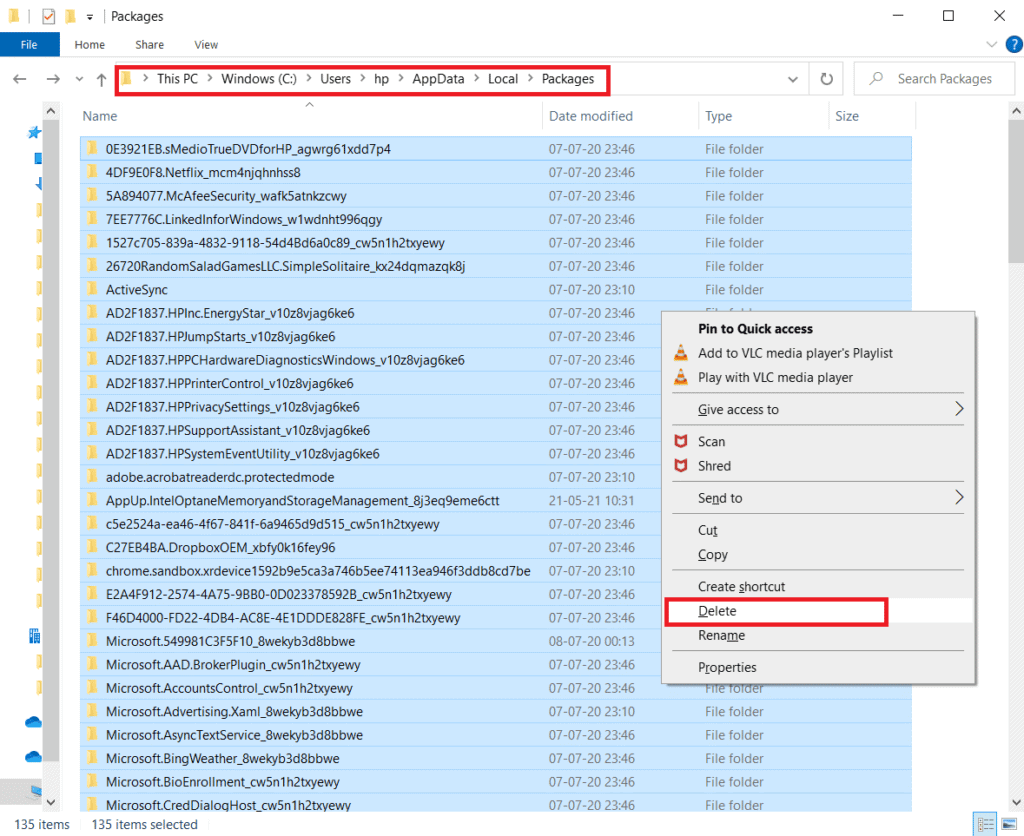Open OneDrive from the navigation pane

point(33,721)
